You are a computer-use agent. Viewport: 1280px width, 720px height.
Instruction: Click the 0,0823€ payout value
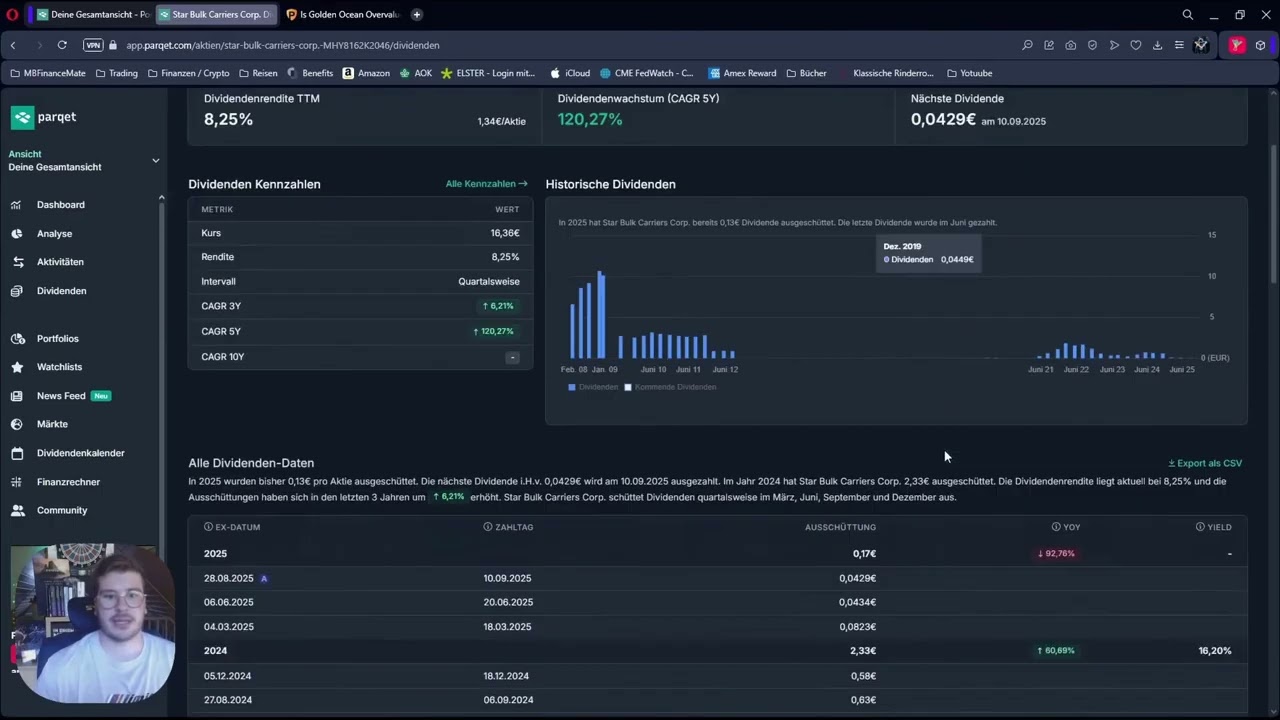857,627
